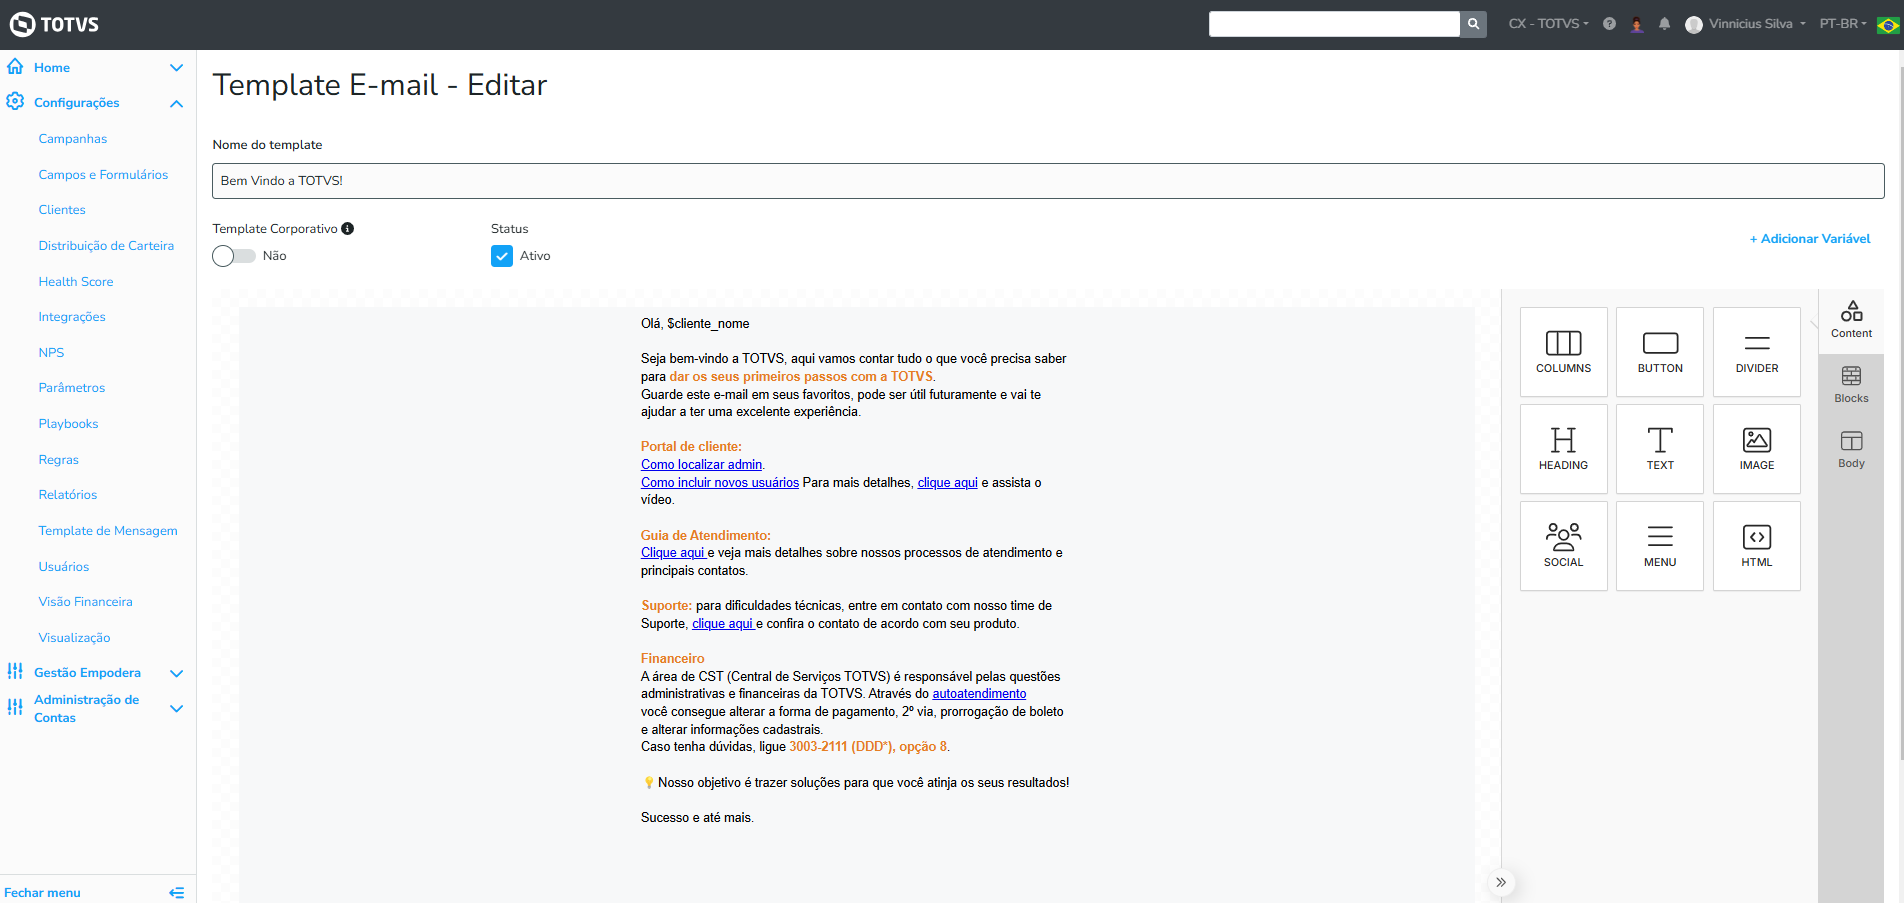1904x903 pixels.
Task: Open Relatórios menu item
Action: coord(68,495)
